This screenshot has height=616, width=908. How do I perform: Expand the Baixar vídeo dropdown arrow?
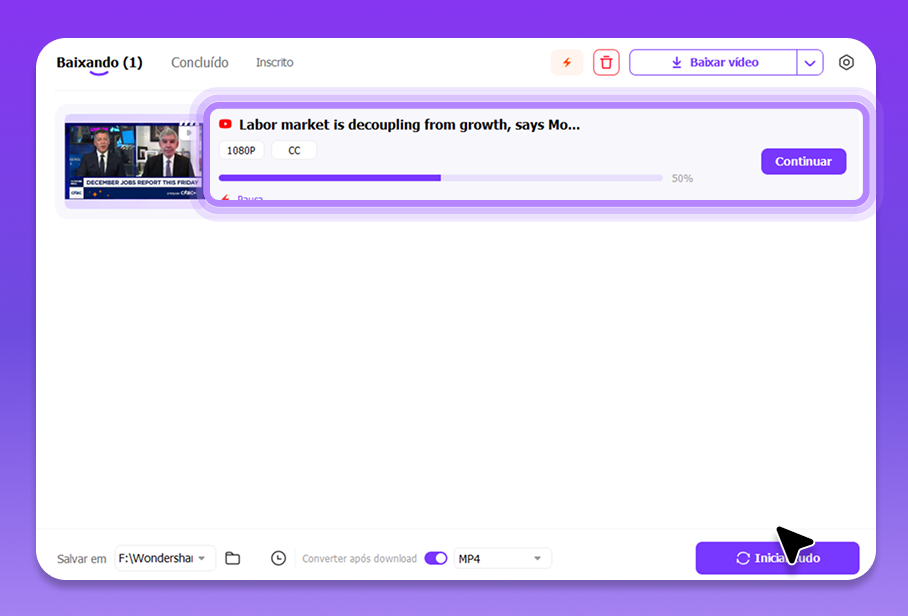pos(810,62)
